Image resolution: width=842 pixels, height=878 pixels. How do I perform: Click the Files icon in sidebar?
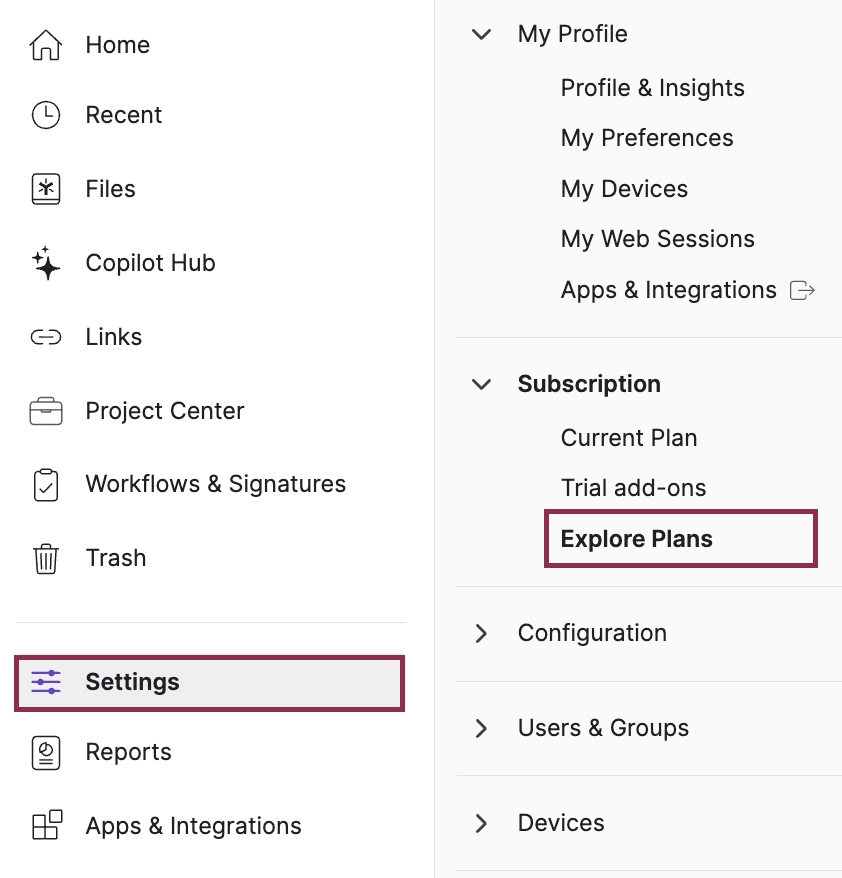point(46,189)
